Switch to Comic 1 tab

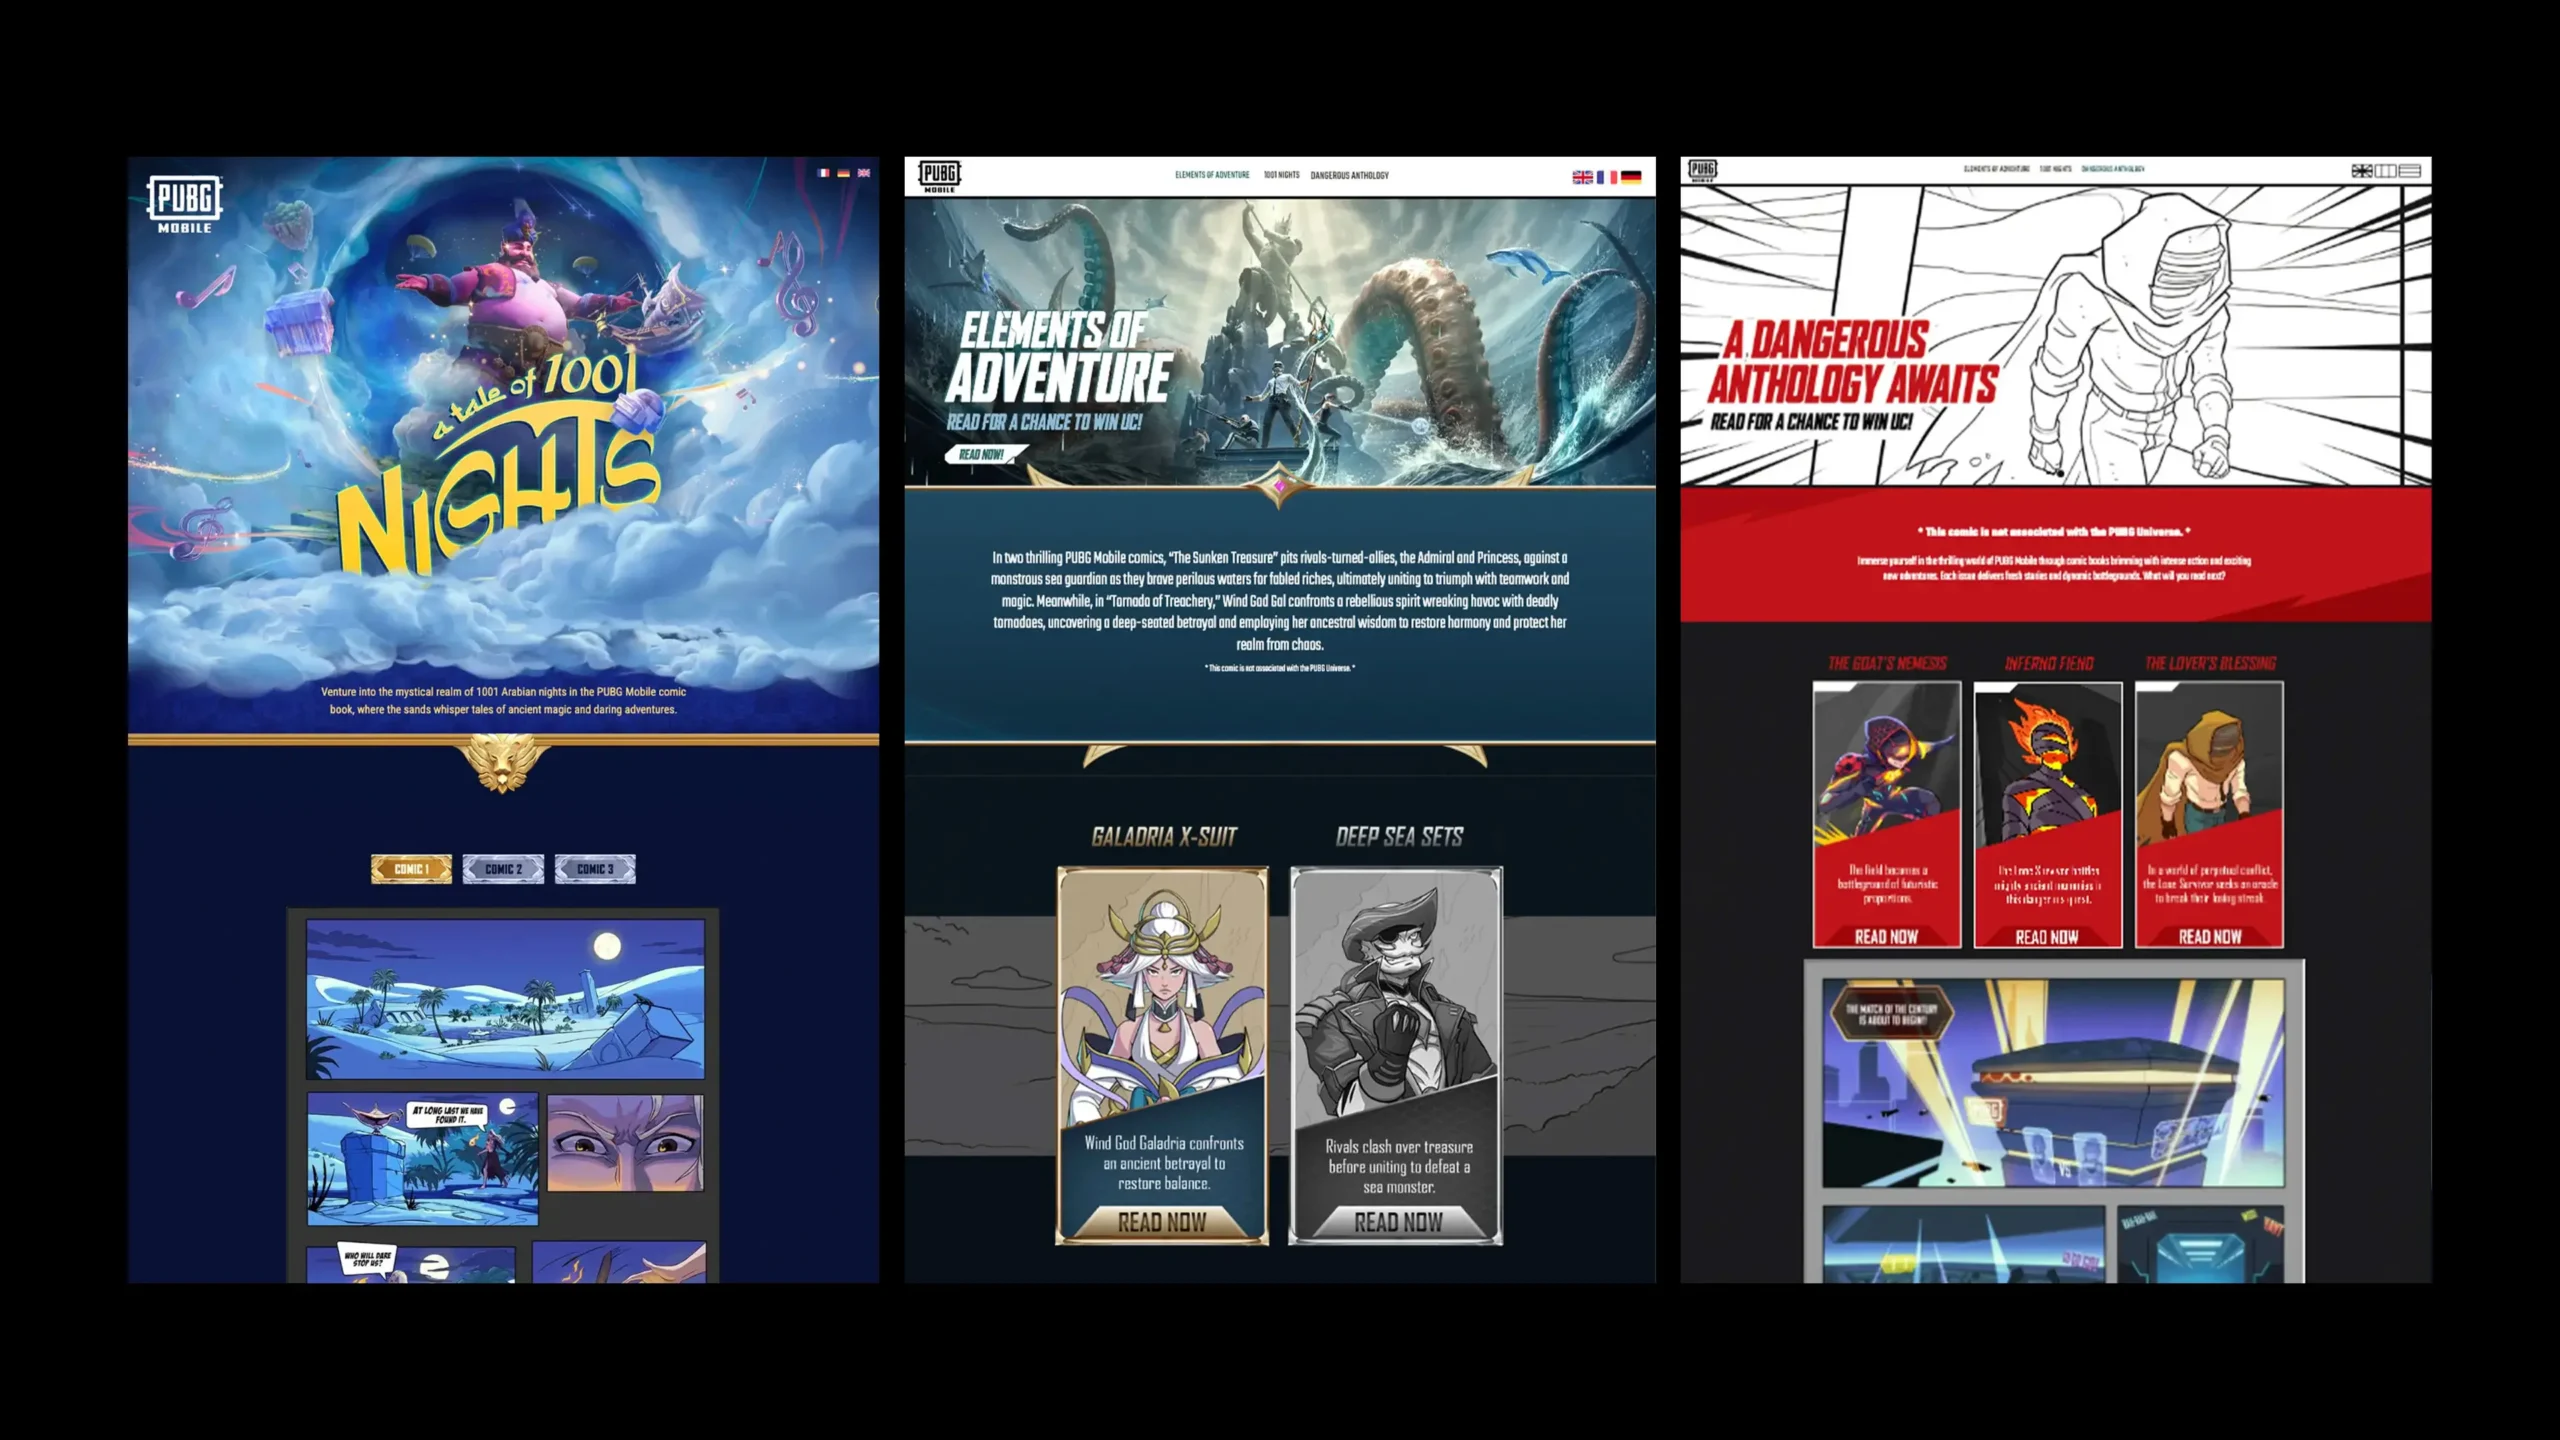[x=411, y=869]
